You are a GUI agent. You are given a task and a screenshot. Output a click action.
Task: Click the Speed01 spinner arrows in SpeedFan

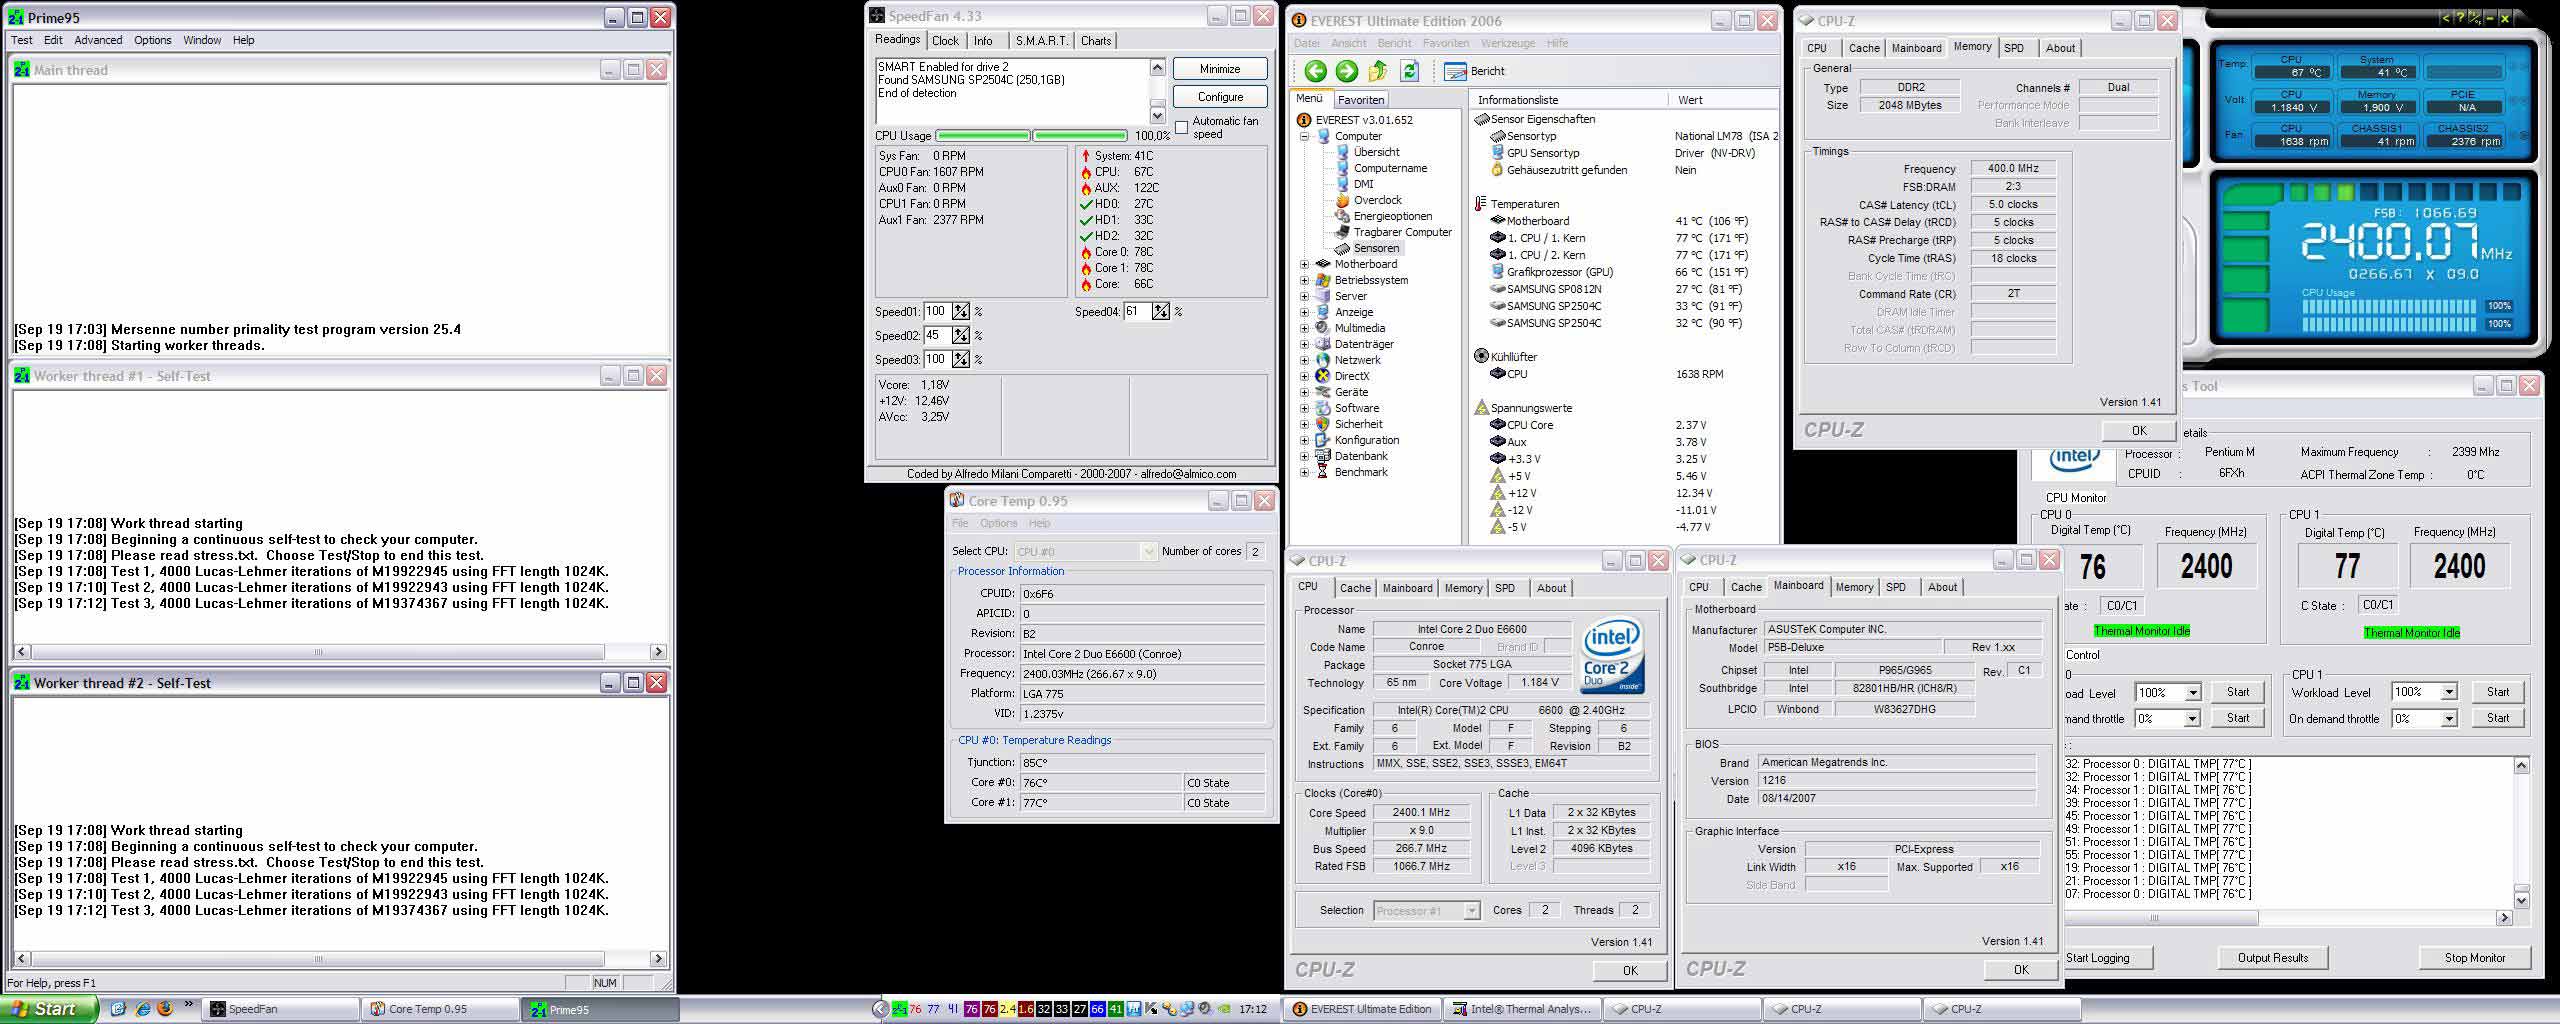[x=960, y=311]
